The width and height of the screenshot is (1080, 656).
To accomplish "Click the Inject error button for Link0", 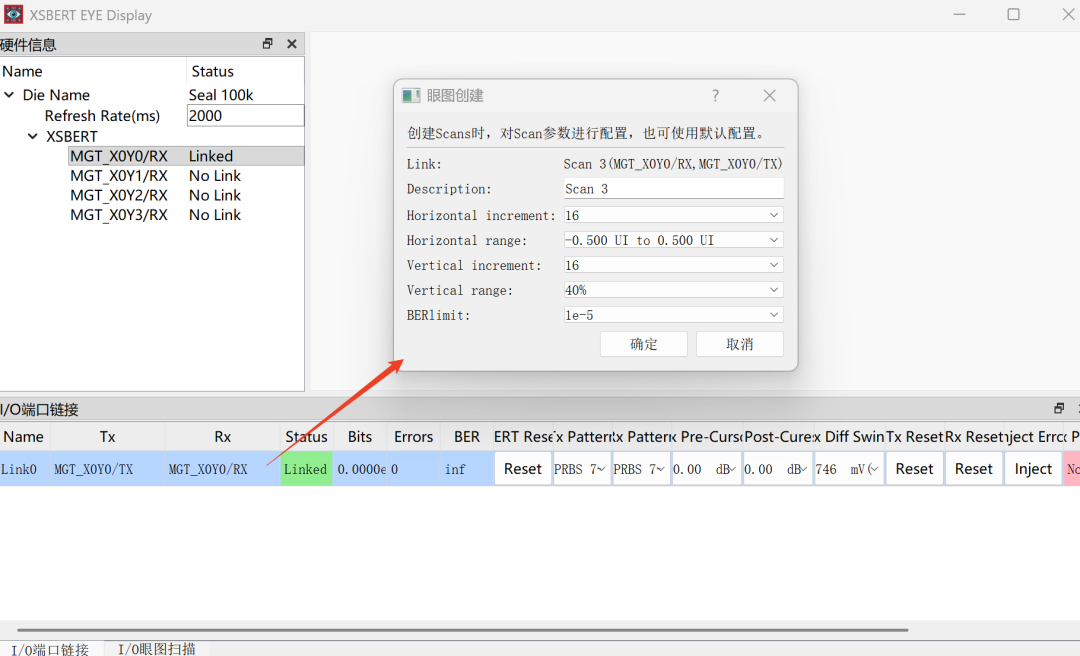I will [1033, 469].
